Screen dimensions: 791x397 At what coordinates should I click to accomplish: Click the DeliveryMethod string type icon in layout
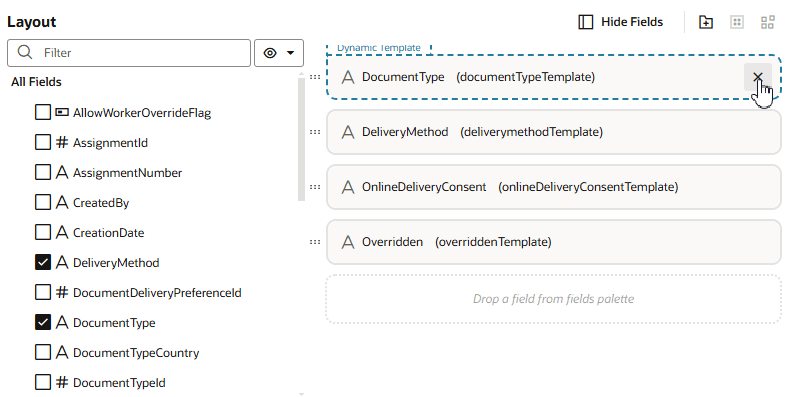(x=348, y=132)
